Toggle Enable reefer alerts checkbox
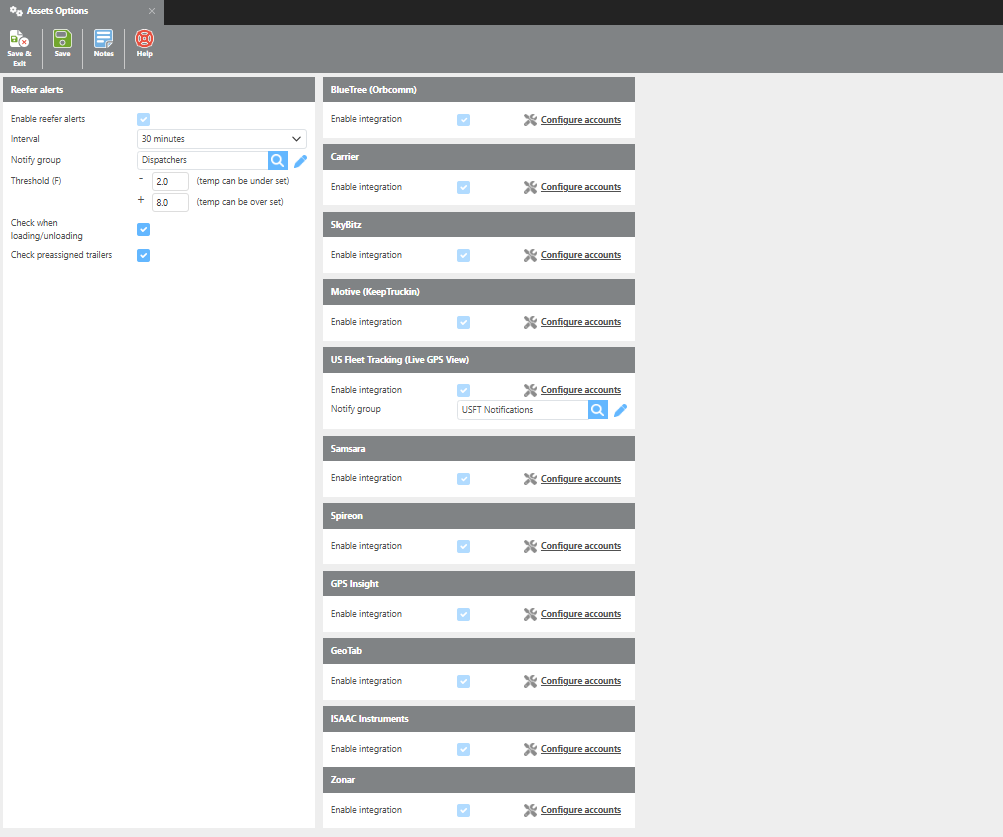The image size is (1003, 837). 143,119
